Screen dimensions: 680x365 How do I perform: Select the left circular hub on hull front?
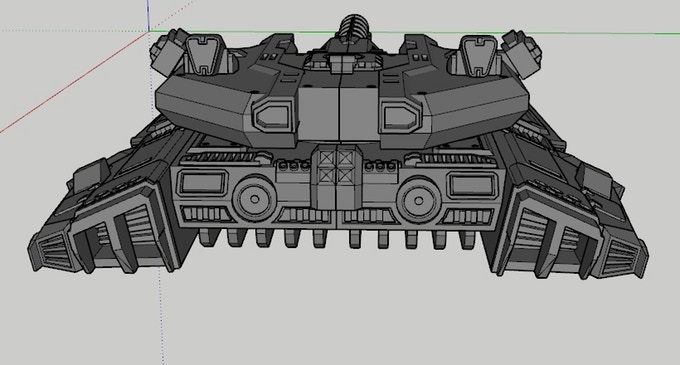255,199
